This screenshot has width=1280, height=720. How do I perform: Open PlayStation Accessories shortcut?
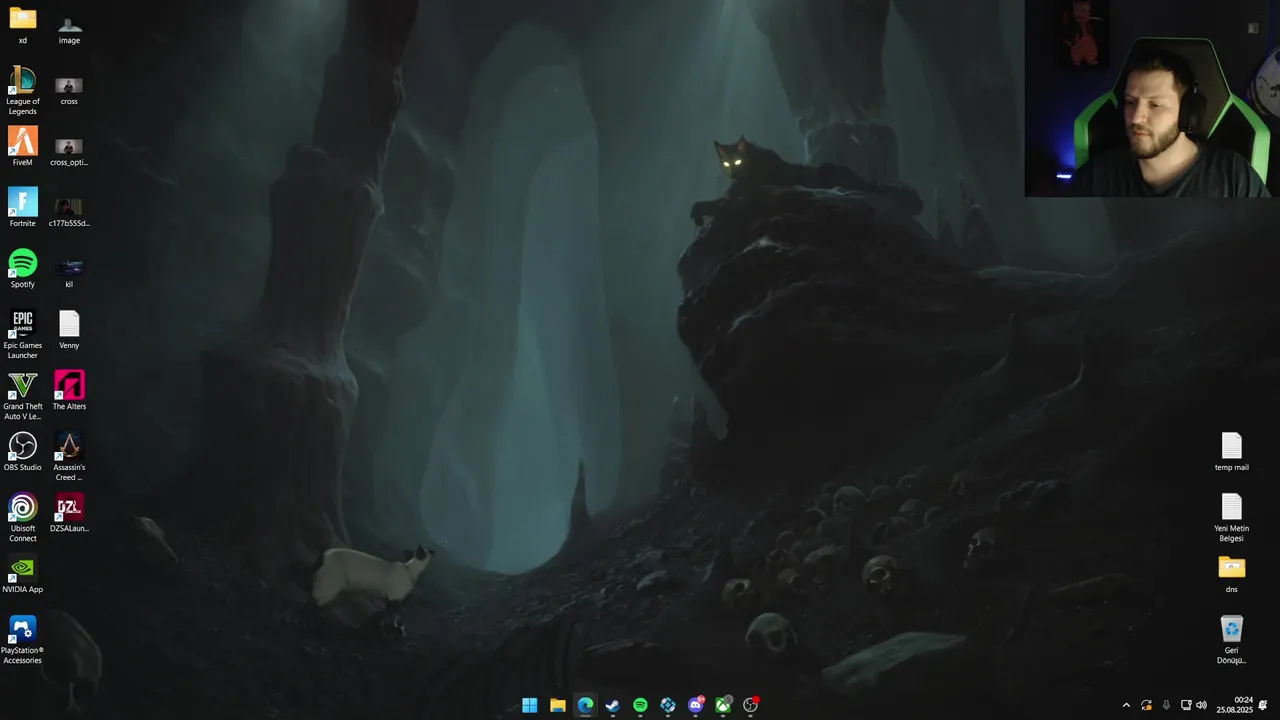[x=22, y=640]
